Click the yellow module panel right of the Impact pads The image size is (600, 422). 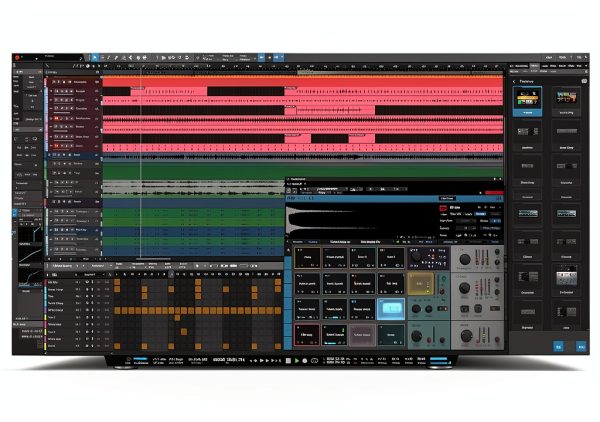tap(420, 284)
